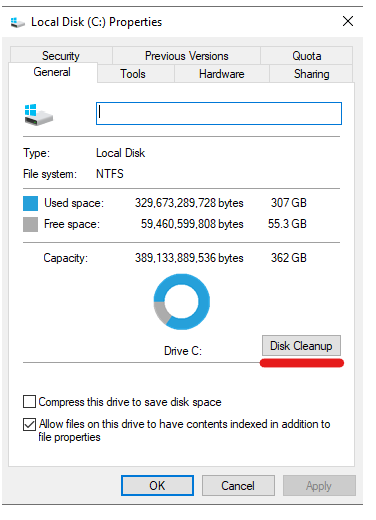Click the grayed Apply button
The height and width of the screenshot is (520, 376).
pos(319,485)
